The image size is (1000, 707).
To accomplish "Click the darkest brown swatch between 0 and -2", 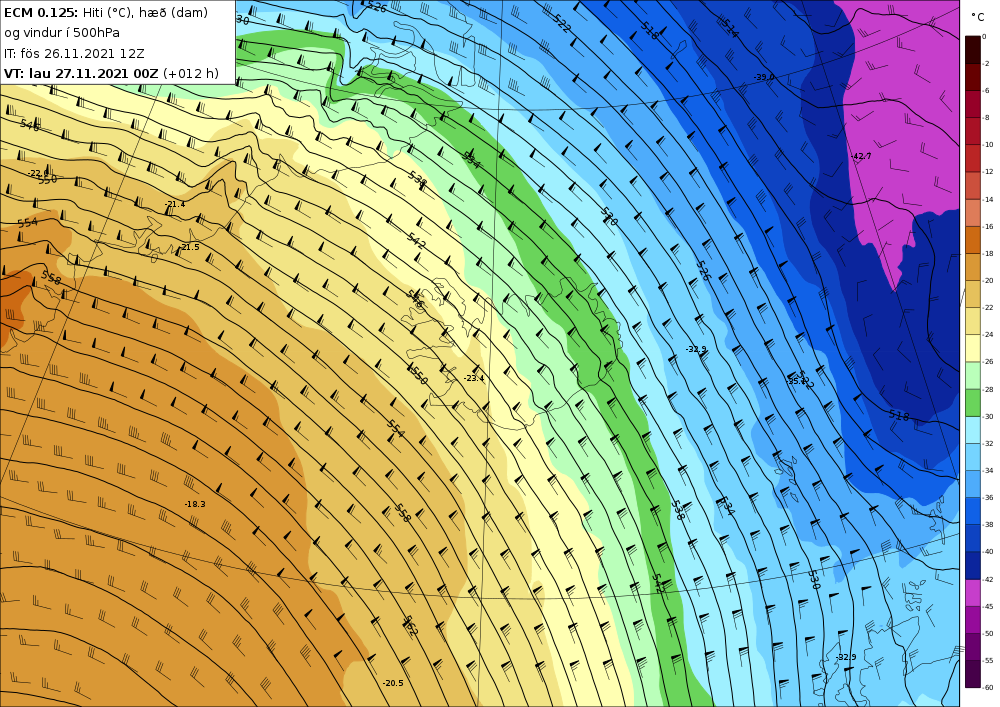I will (973, 50).
